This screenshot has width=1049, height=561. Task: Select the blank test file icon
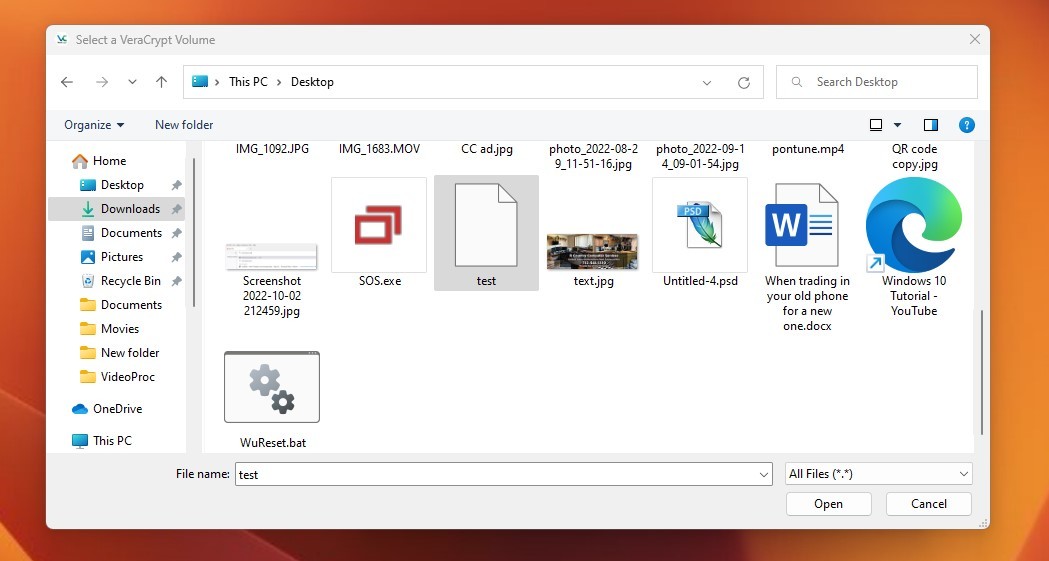click(x=486, y=225)
